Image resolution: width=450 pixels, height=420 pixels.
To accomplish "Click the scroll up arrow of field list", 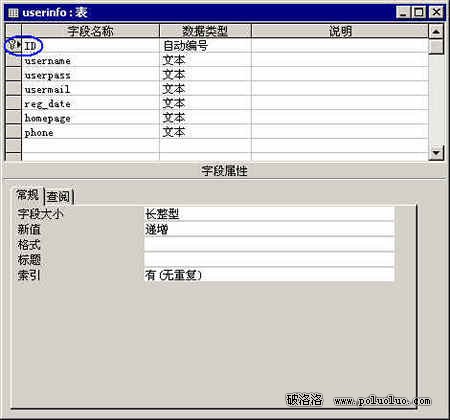I will click(x=436, y=32).
